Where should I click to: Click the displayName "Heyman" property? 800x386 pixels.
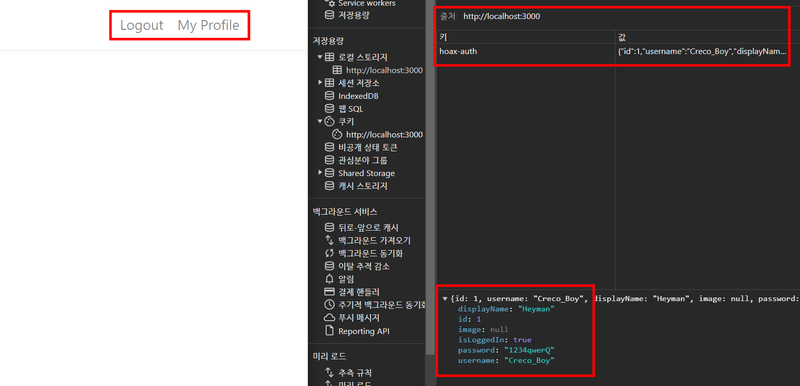click(506, 309)
